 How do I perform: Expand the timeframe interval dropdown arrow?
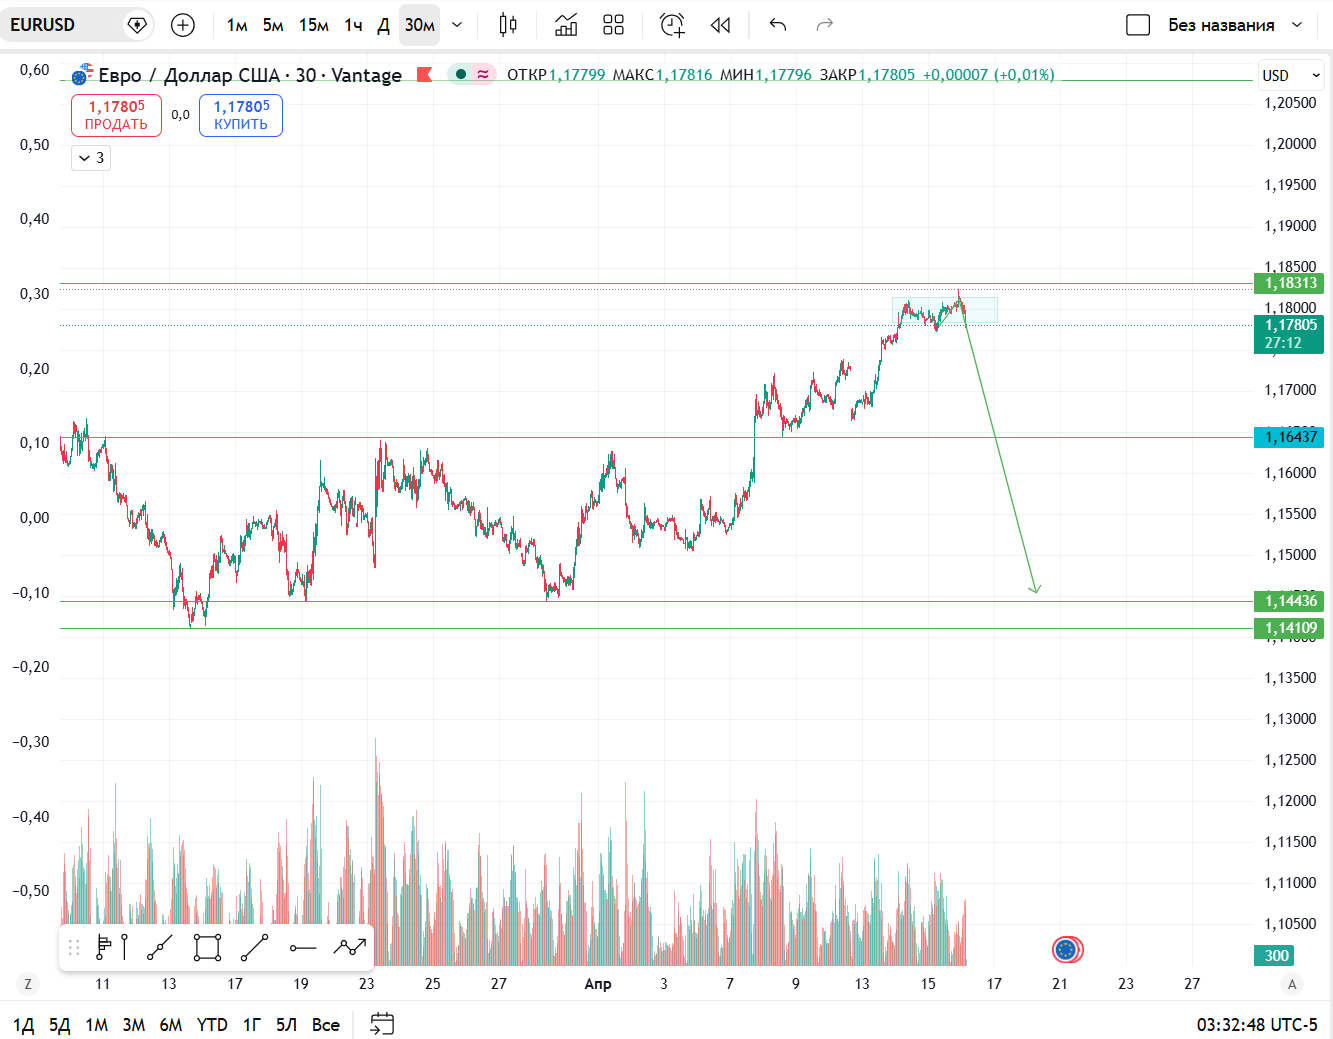457,25
